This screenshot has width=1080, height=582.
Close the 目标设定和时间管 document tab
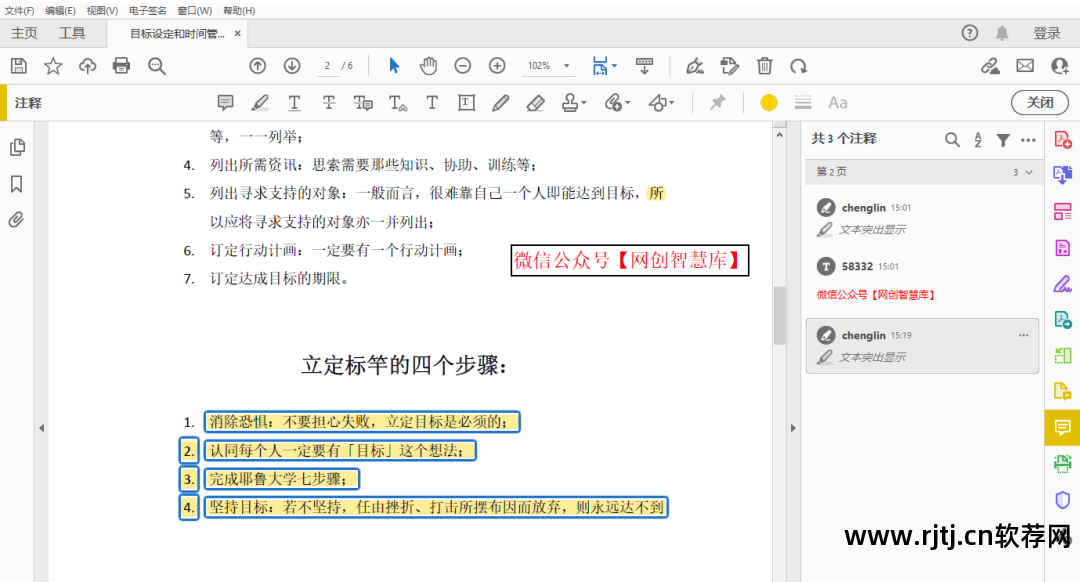[238, 33]
